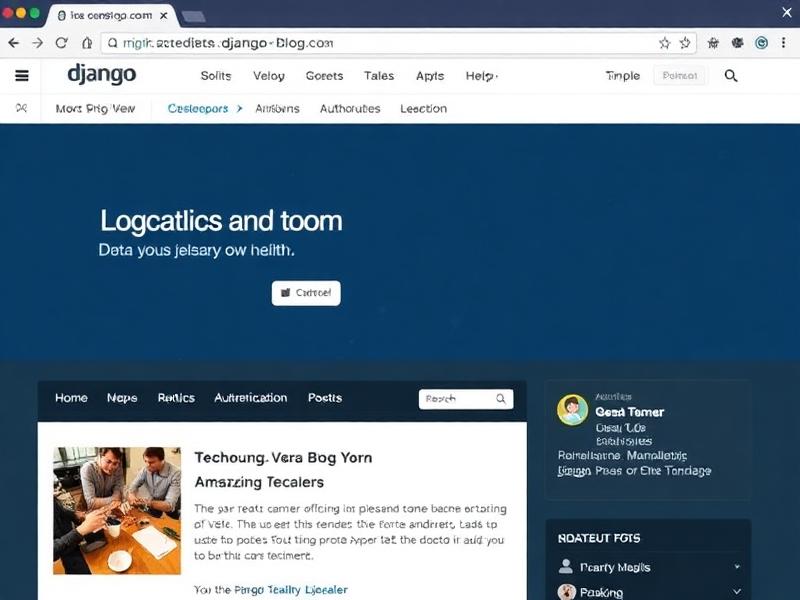Image resolution: width=800 pixels, height=600 pixels.
Task: Click the browser reload button
Action: click(62, 43)
